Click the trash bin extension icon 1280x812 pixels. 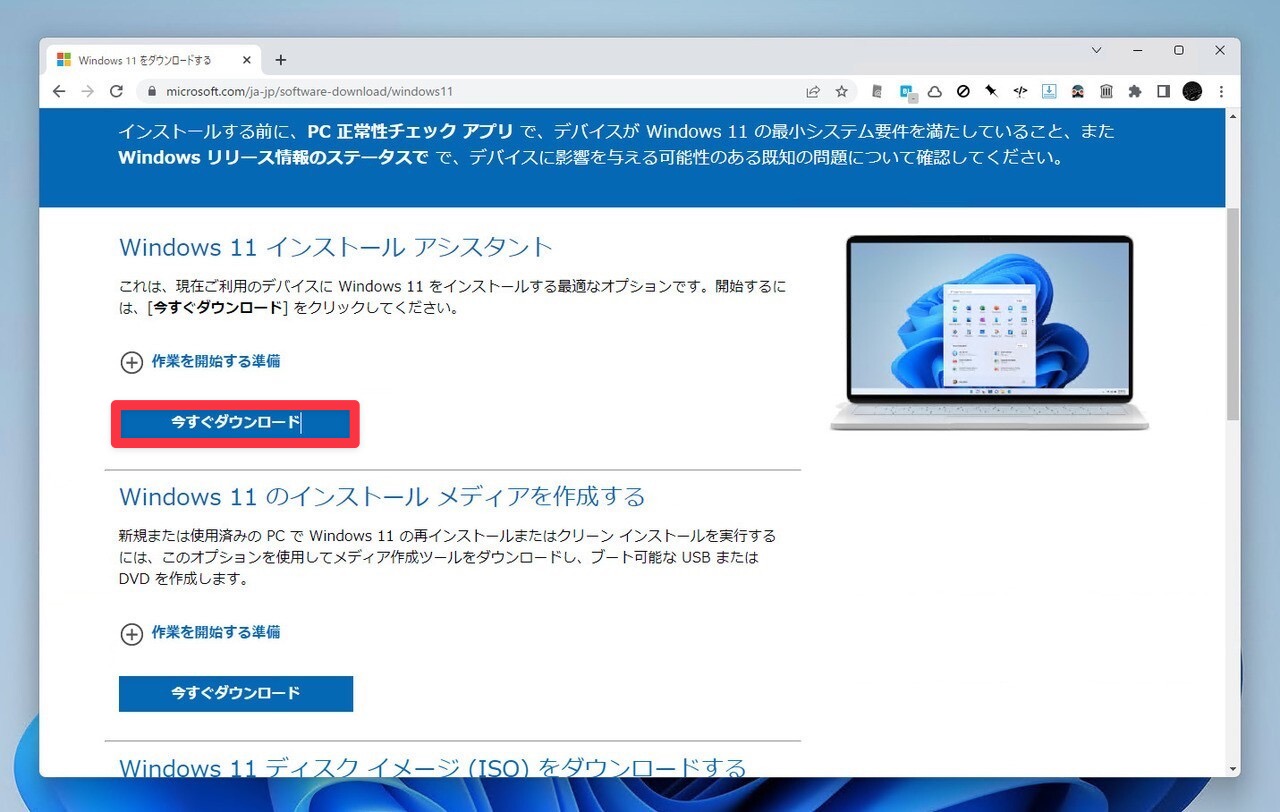[1106, 91]
